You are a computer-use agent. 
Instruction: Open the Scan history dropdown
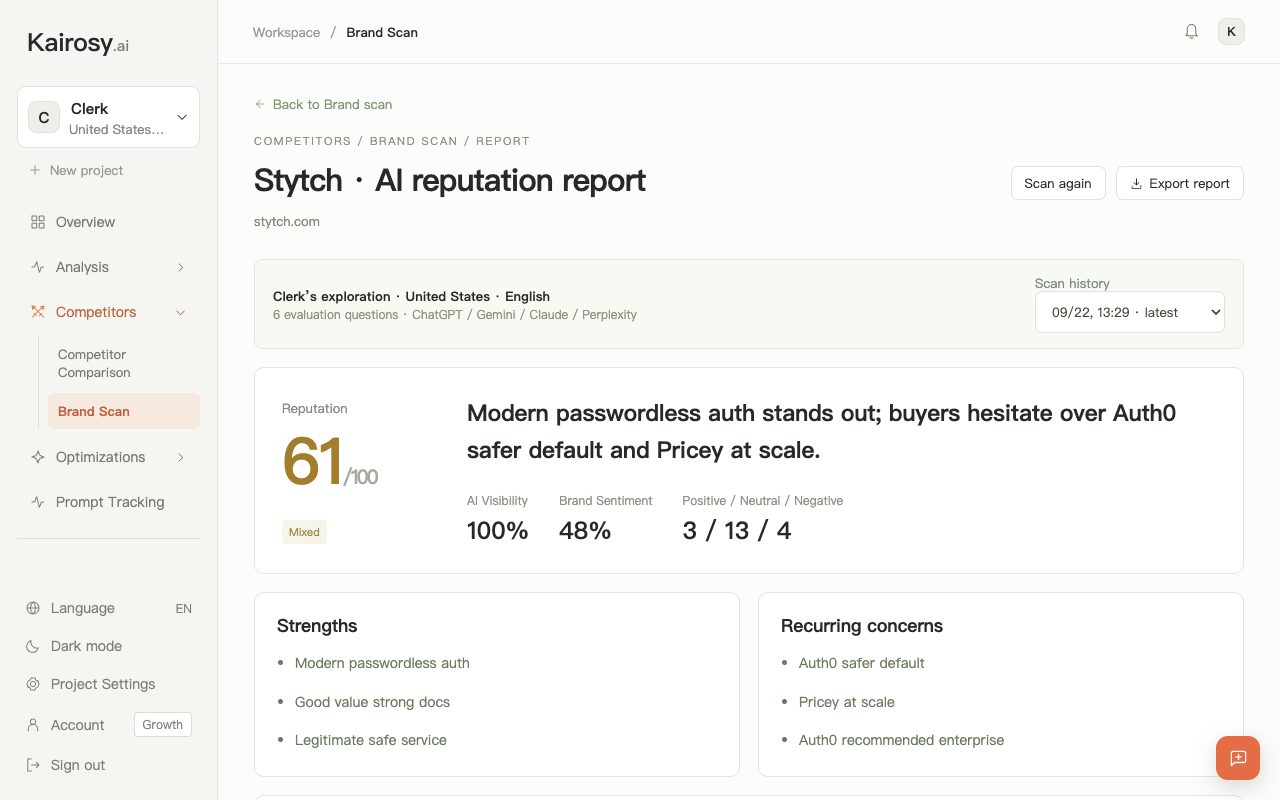click(x=1130, y=312)
